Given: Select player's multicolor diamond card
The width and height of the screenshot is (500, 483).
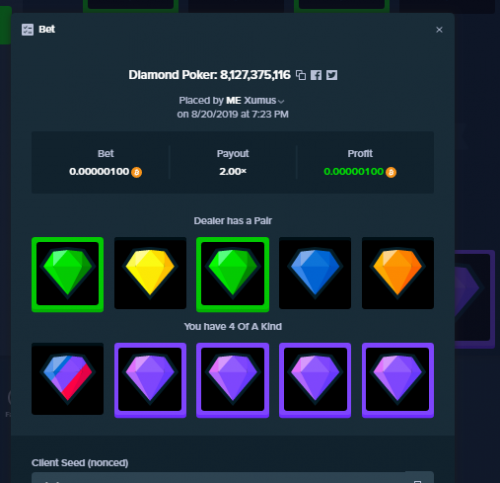Looking at the screenshot, I should click(x=68, y=379).
